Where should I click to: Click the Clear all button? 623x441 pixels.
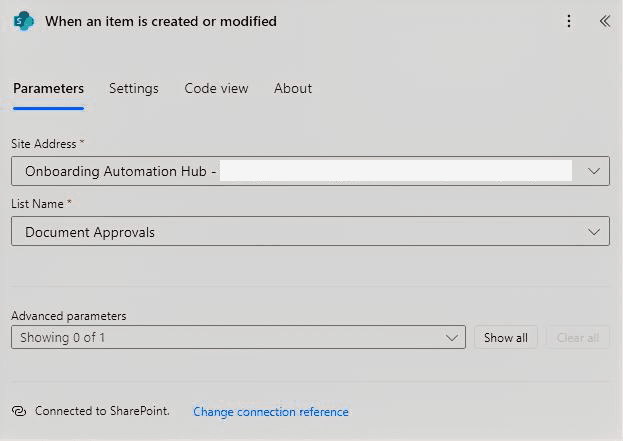(x=577, y=338)
